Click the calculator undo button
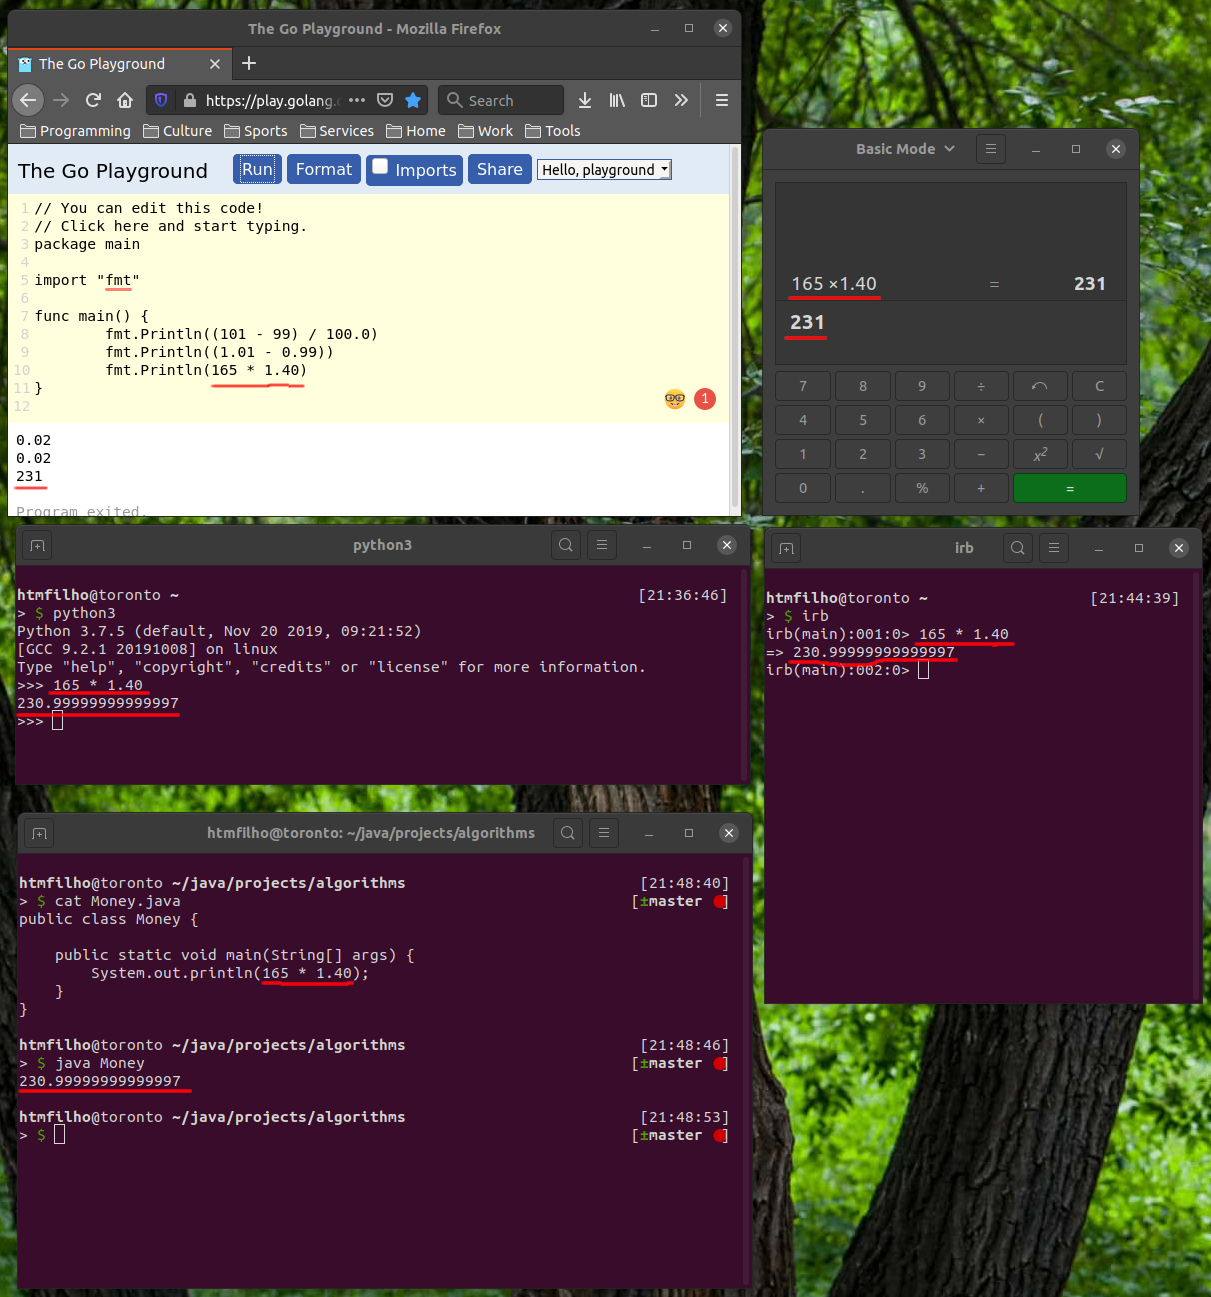Viewport: 1211px width, 1297px height. [1040, 386]
